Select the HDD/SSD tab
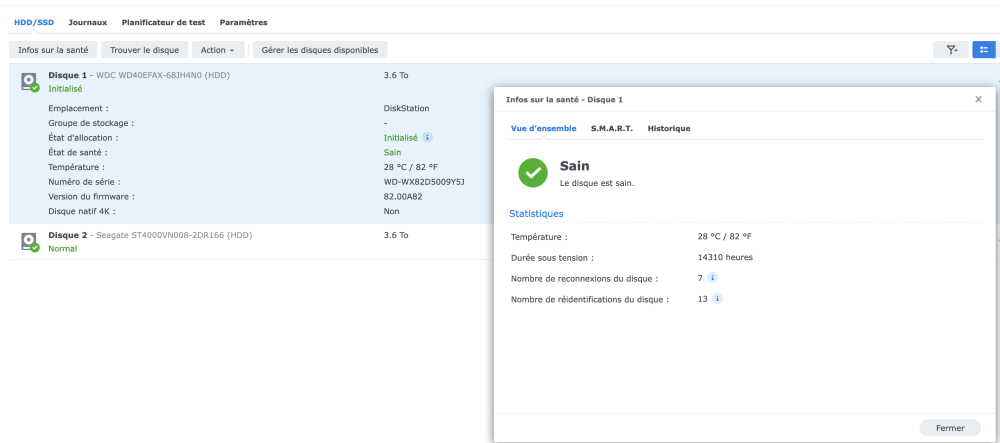Viewport: 1000px width, 443px height. tap(34, 22)
